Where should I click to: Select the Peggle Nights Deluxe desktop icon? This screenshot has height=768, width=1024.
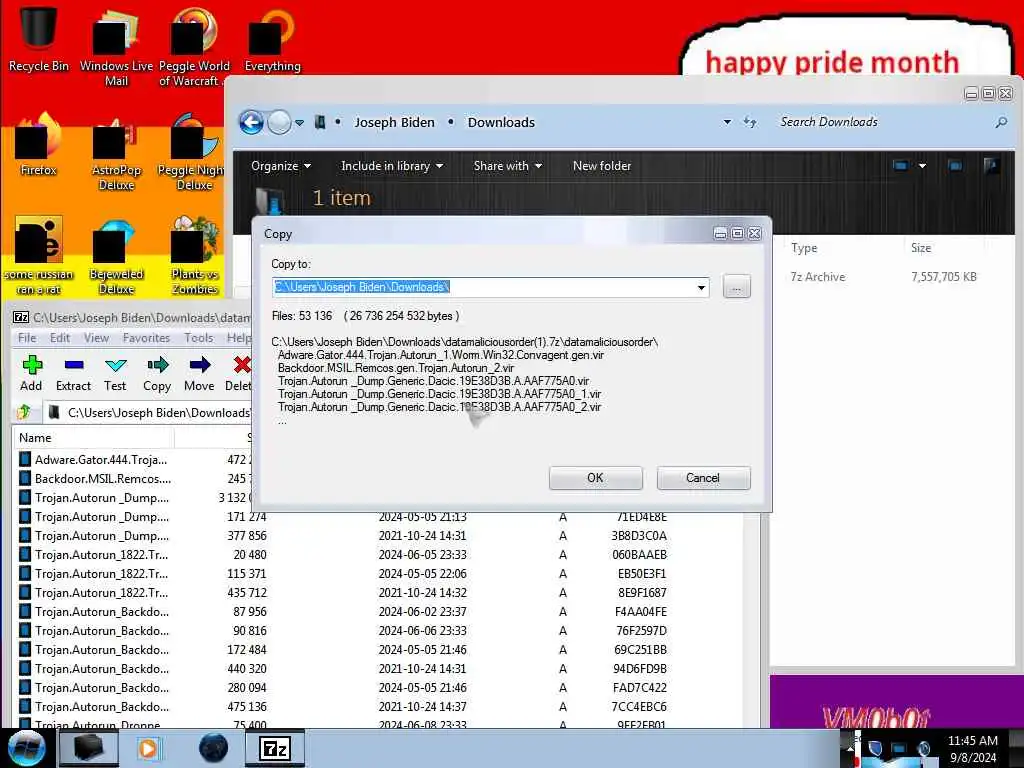[x=192, y=153]
